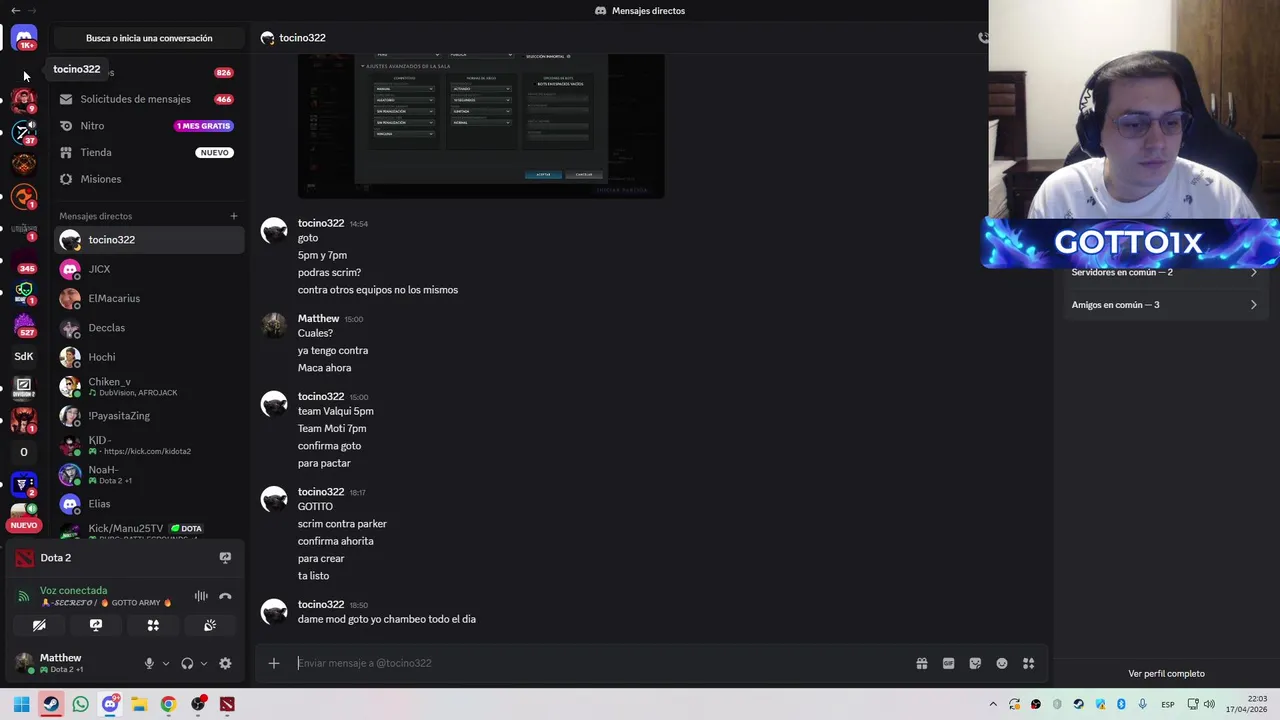Open DM with !PayasitaZing
Image resolution: width=1280 pixels, height=720 pixels.
(148, 416)
